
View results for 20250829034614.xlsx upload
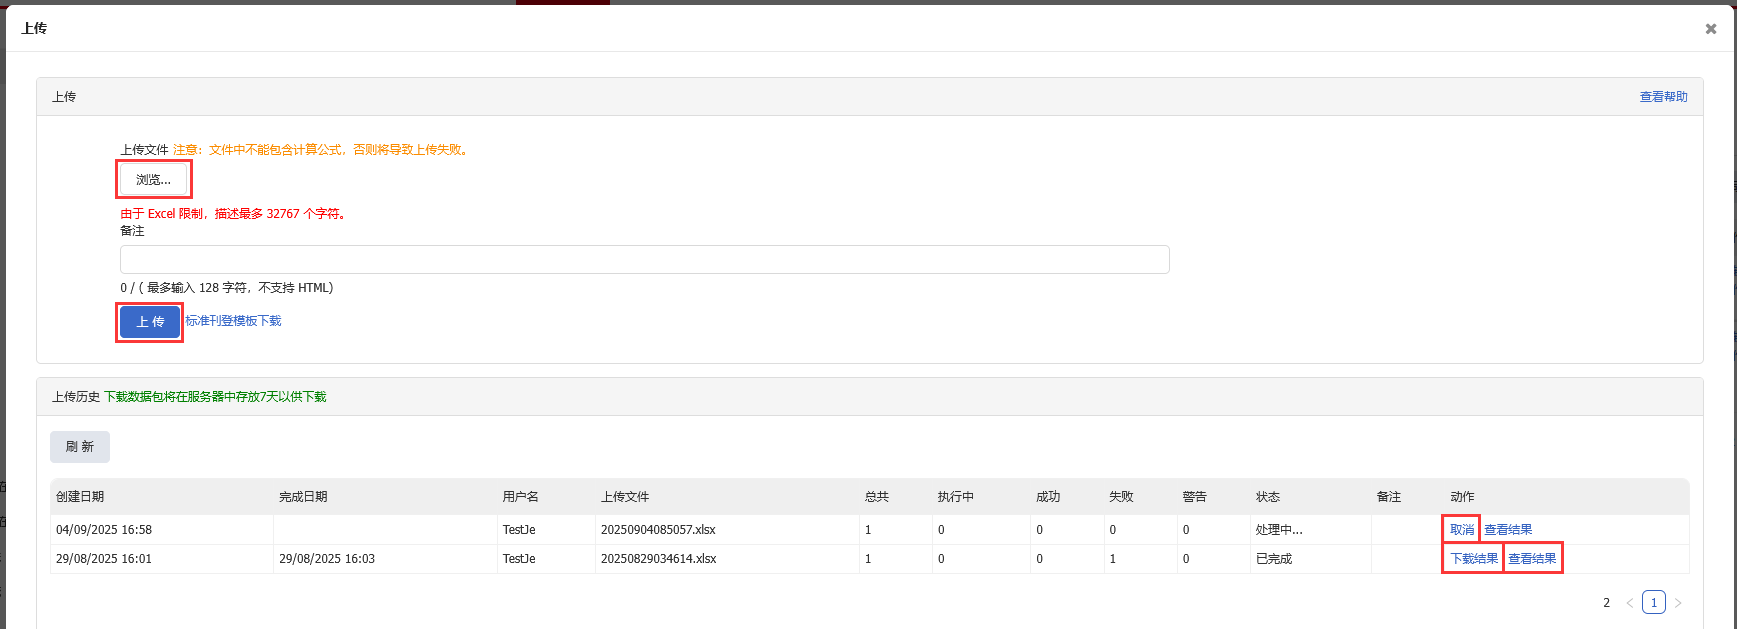1532,559
